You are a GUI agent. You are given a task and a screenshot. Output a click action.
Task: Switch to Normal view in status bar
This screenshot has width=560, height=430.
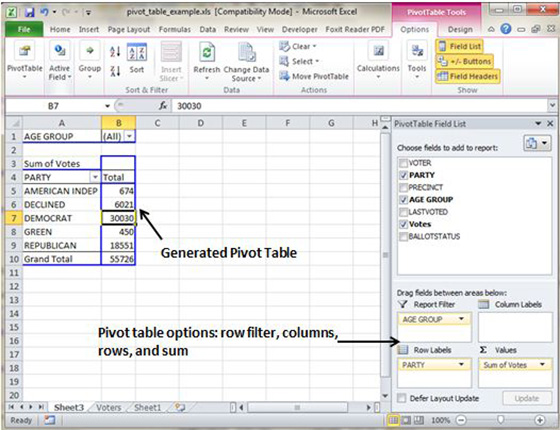393,420
